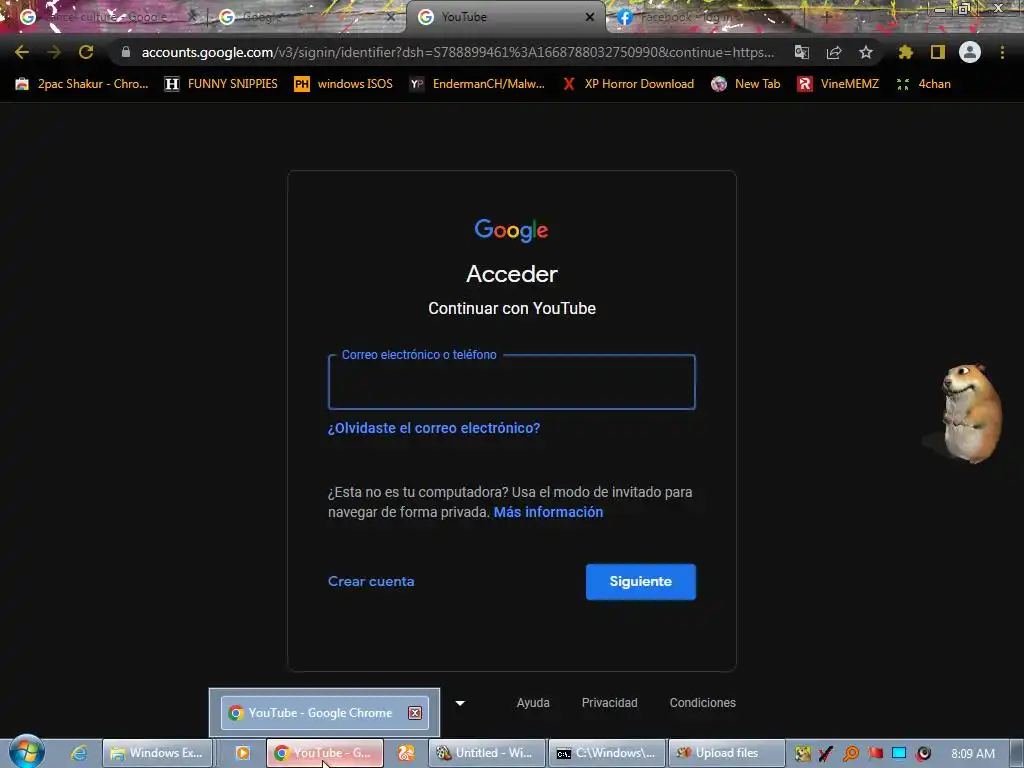Open the orange UC Browser taskbar icon
This screenshot has height=768, width=1024.
click(x=406, y=753)
